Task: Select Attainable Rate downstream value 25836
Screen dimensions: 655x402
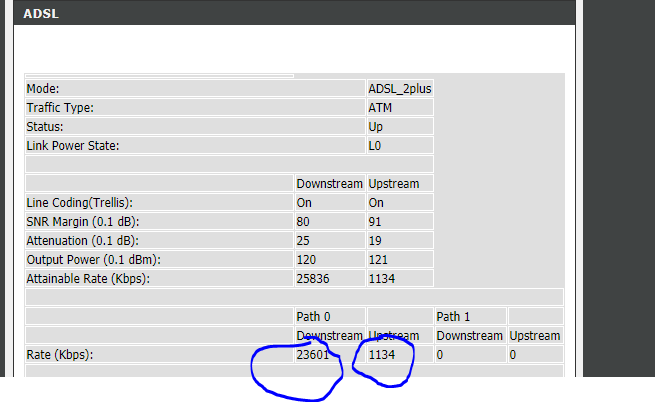Action: pos(313,278)
